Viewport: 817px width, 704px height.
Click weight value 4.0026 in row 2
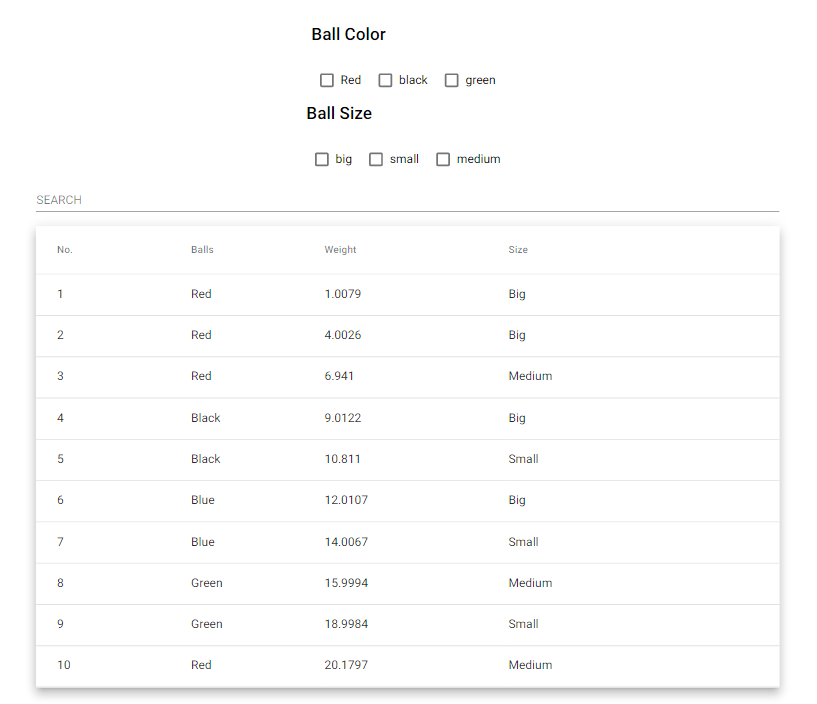click(343, 335)
